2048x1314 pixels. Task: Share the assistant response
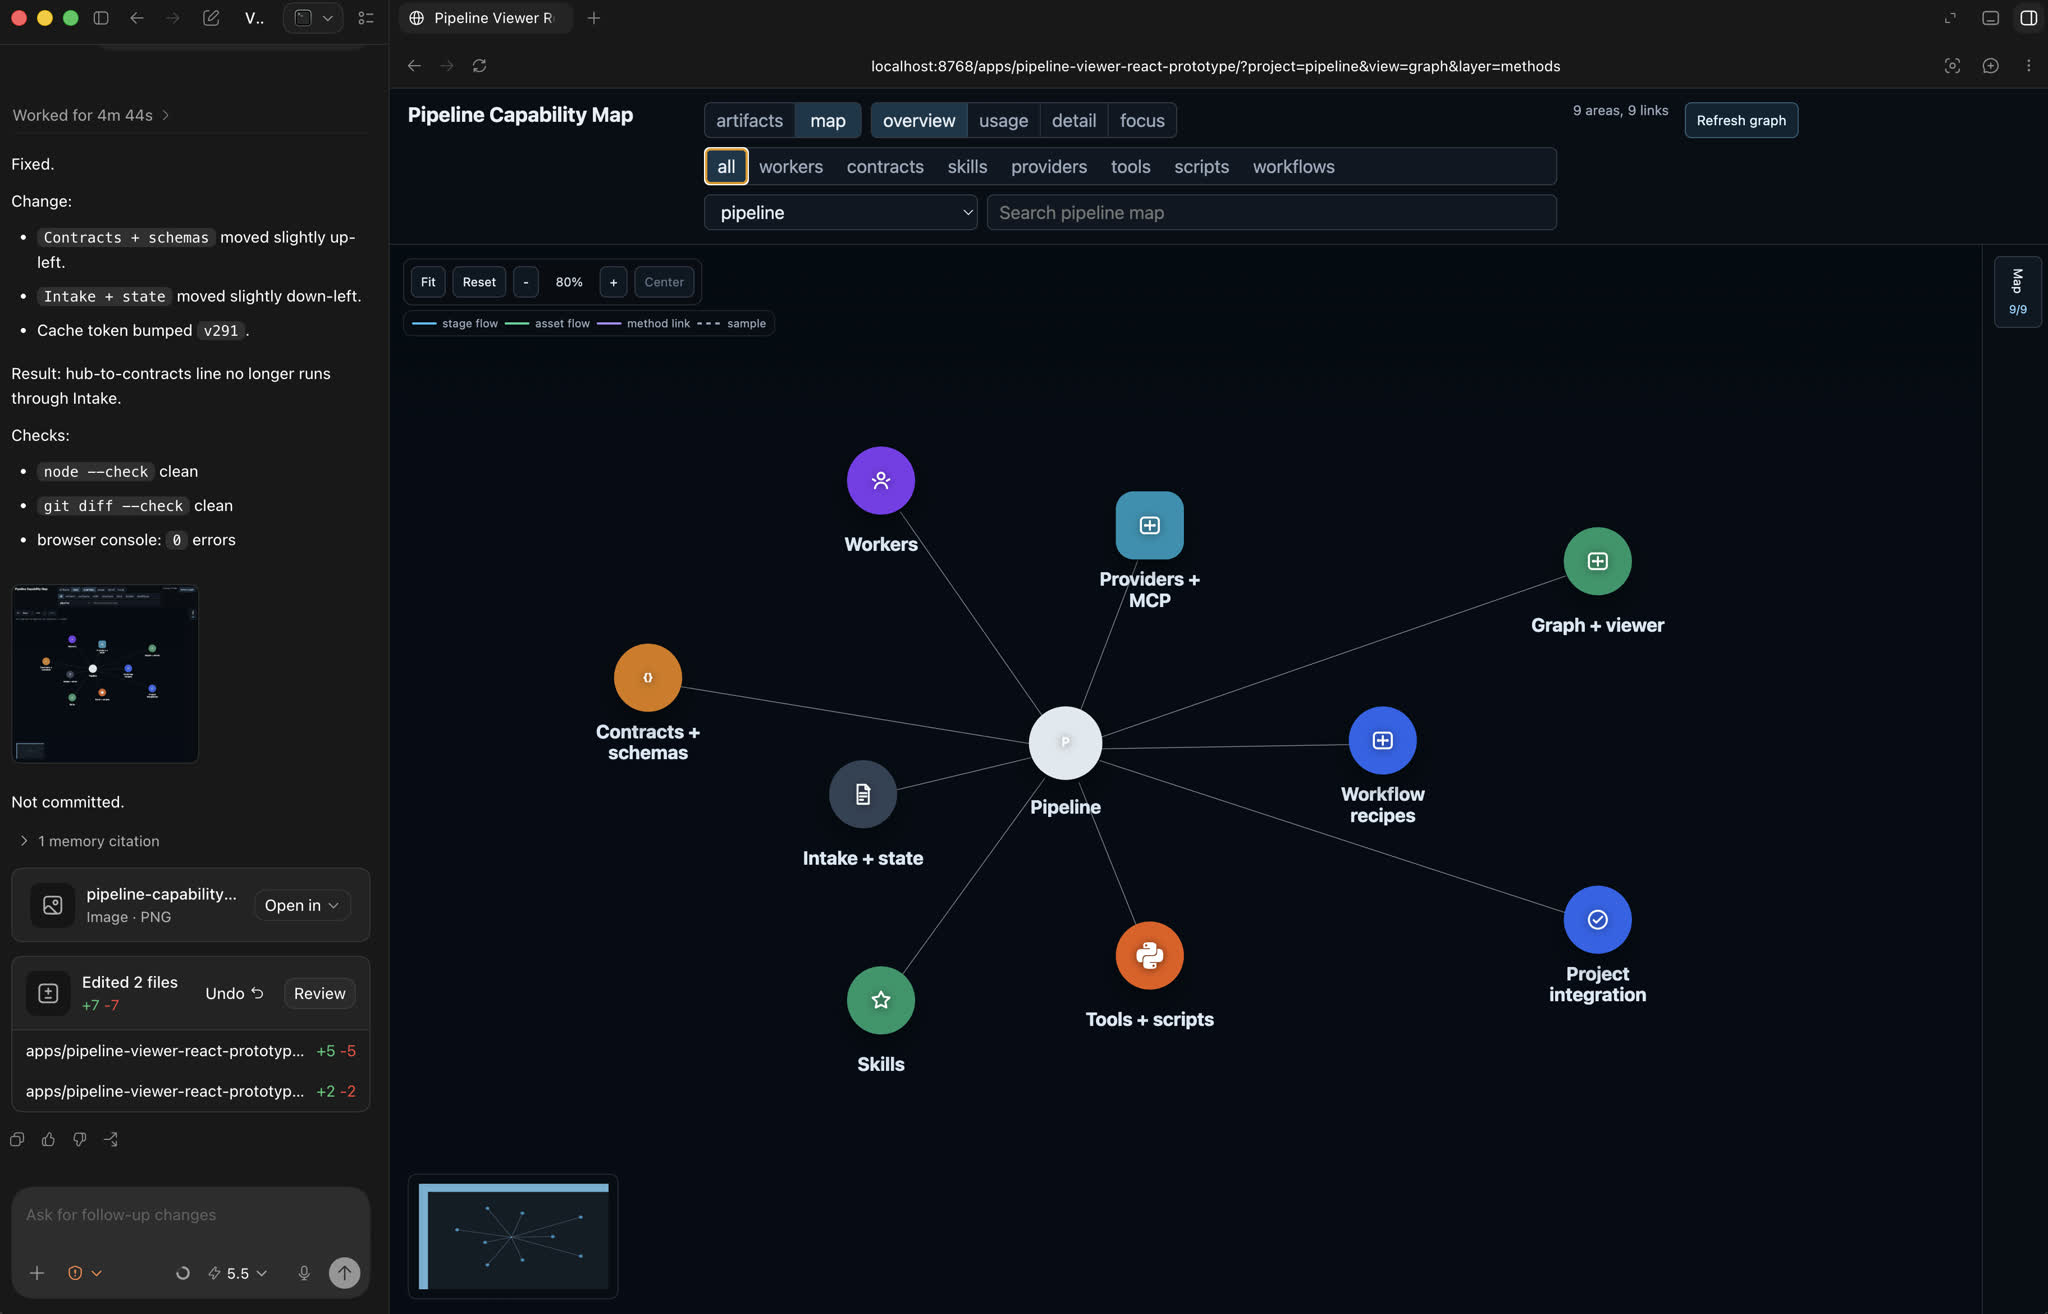(x=111, y=1139)
